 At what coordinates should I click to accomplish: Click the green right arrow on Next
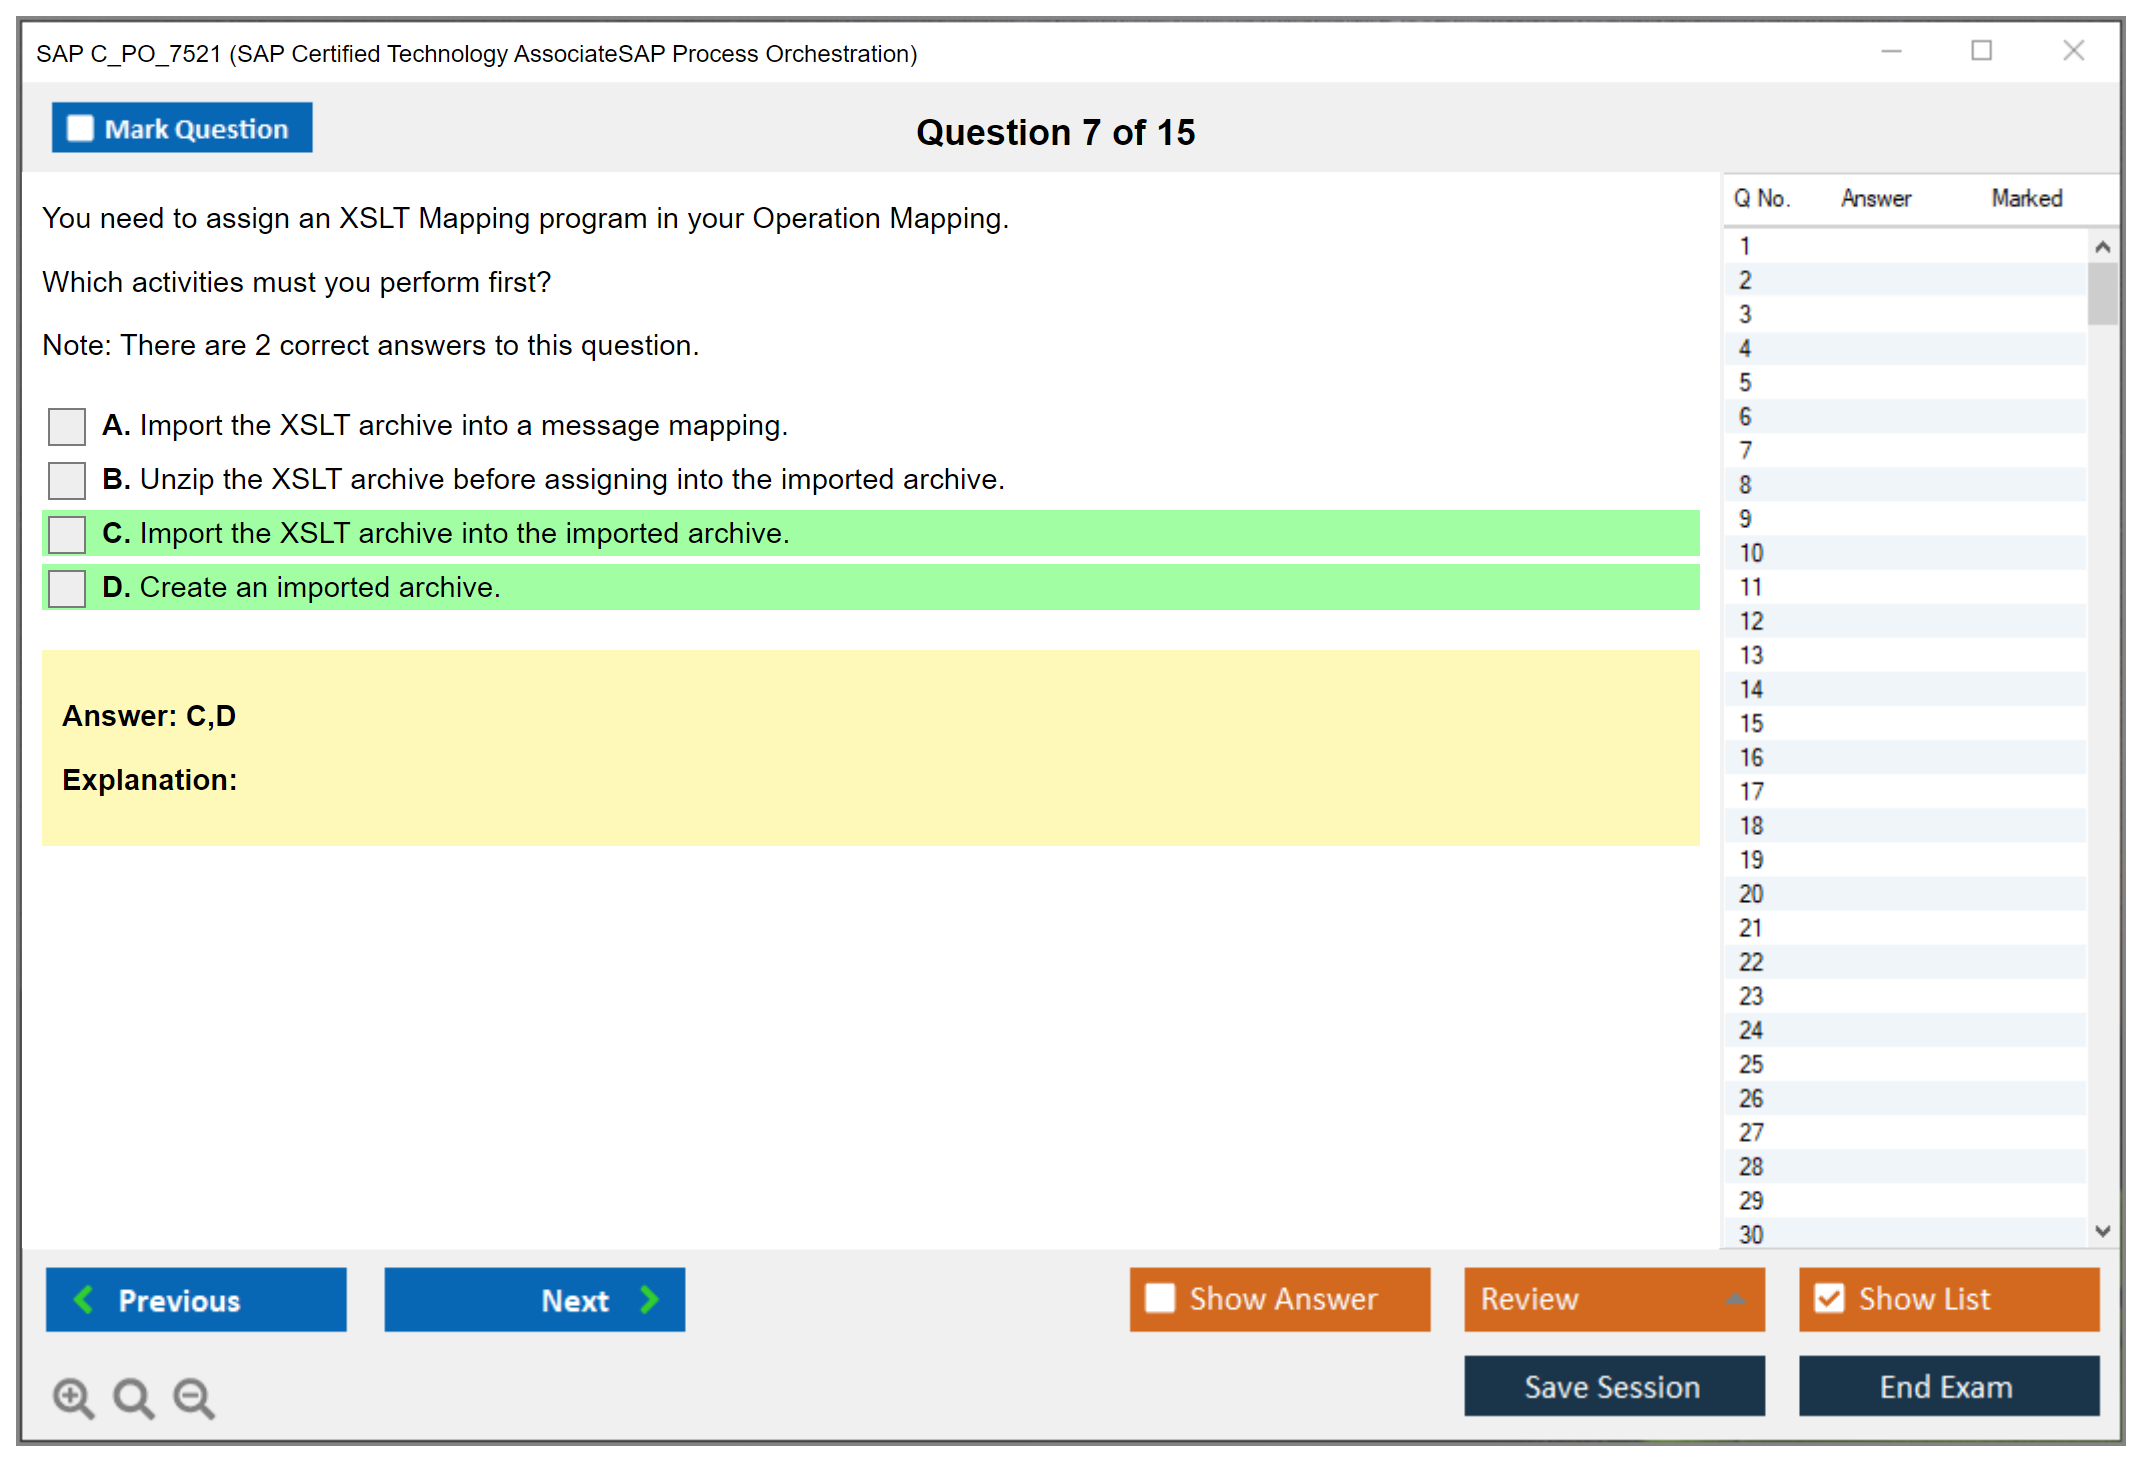pos(649,1299)
